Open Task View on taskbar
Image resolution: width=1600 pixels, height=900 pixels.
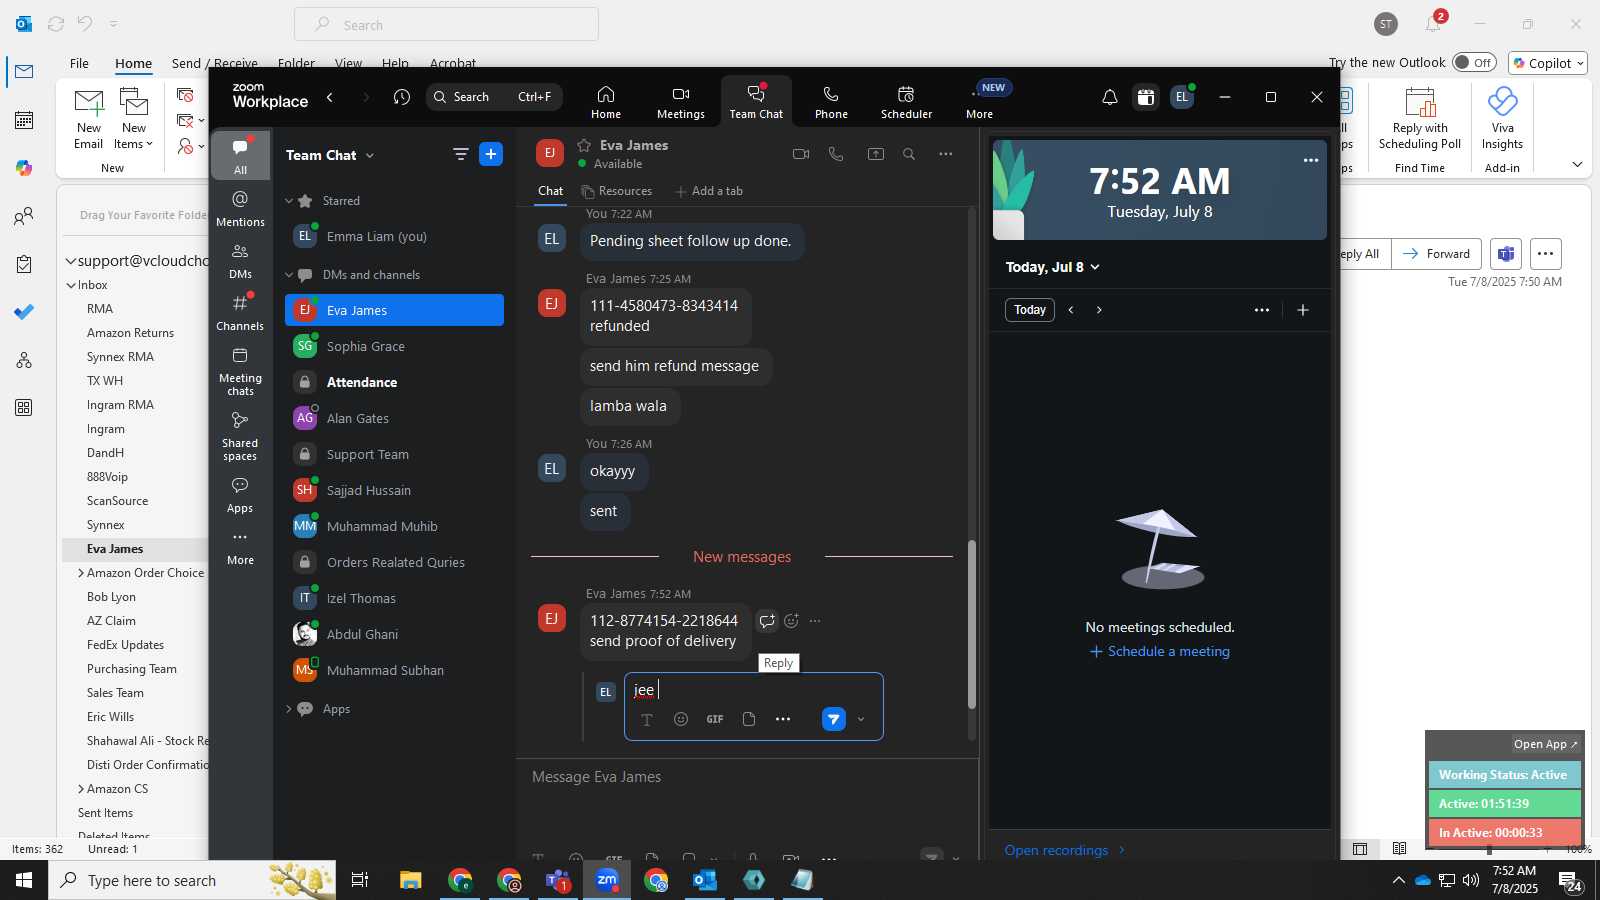360,880
